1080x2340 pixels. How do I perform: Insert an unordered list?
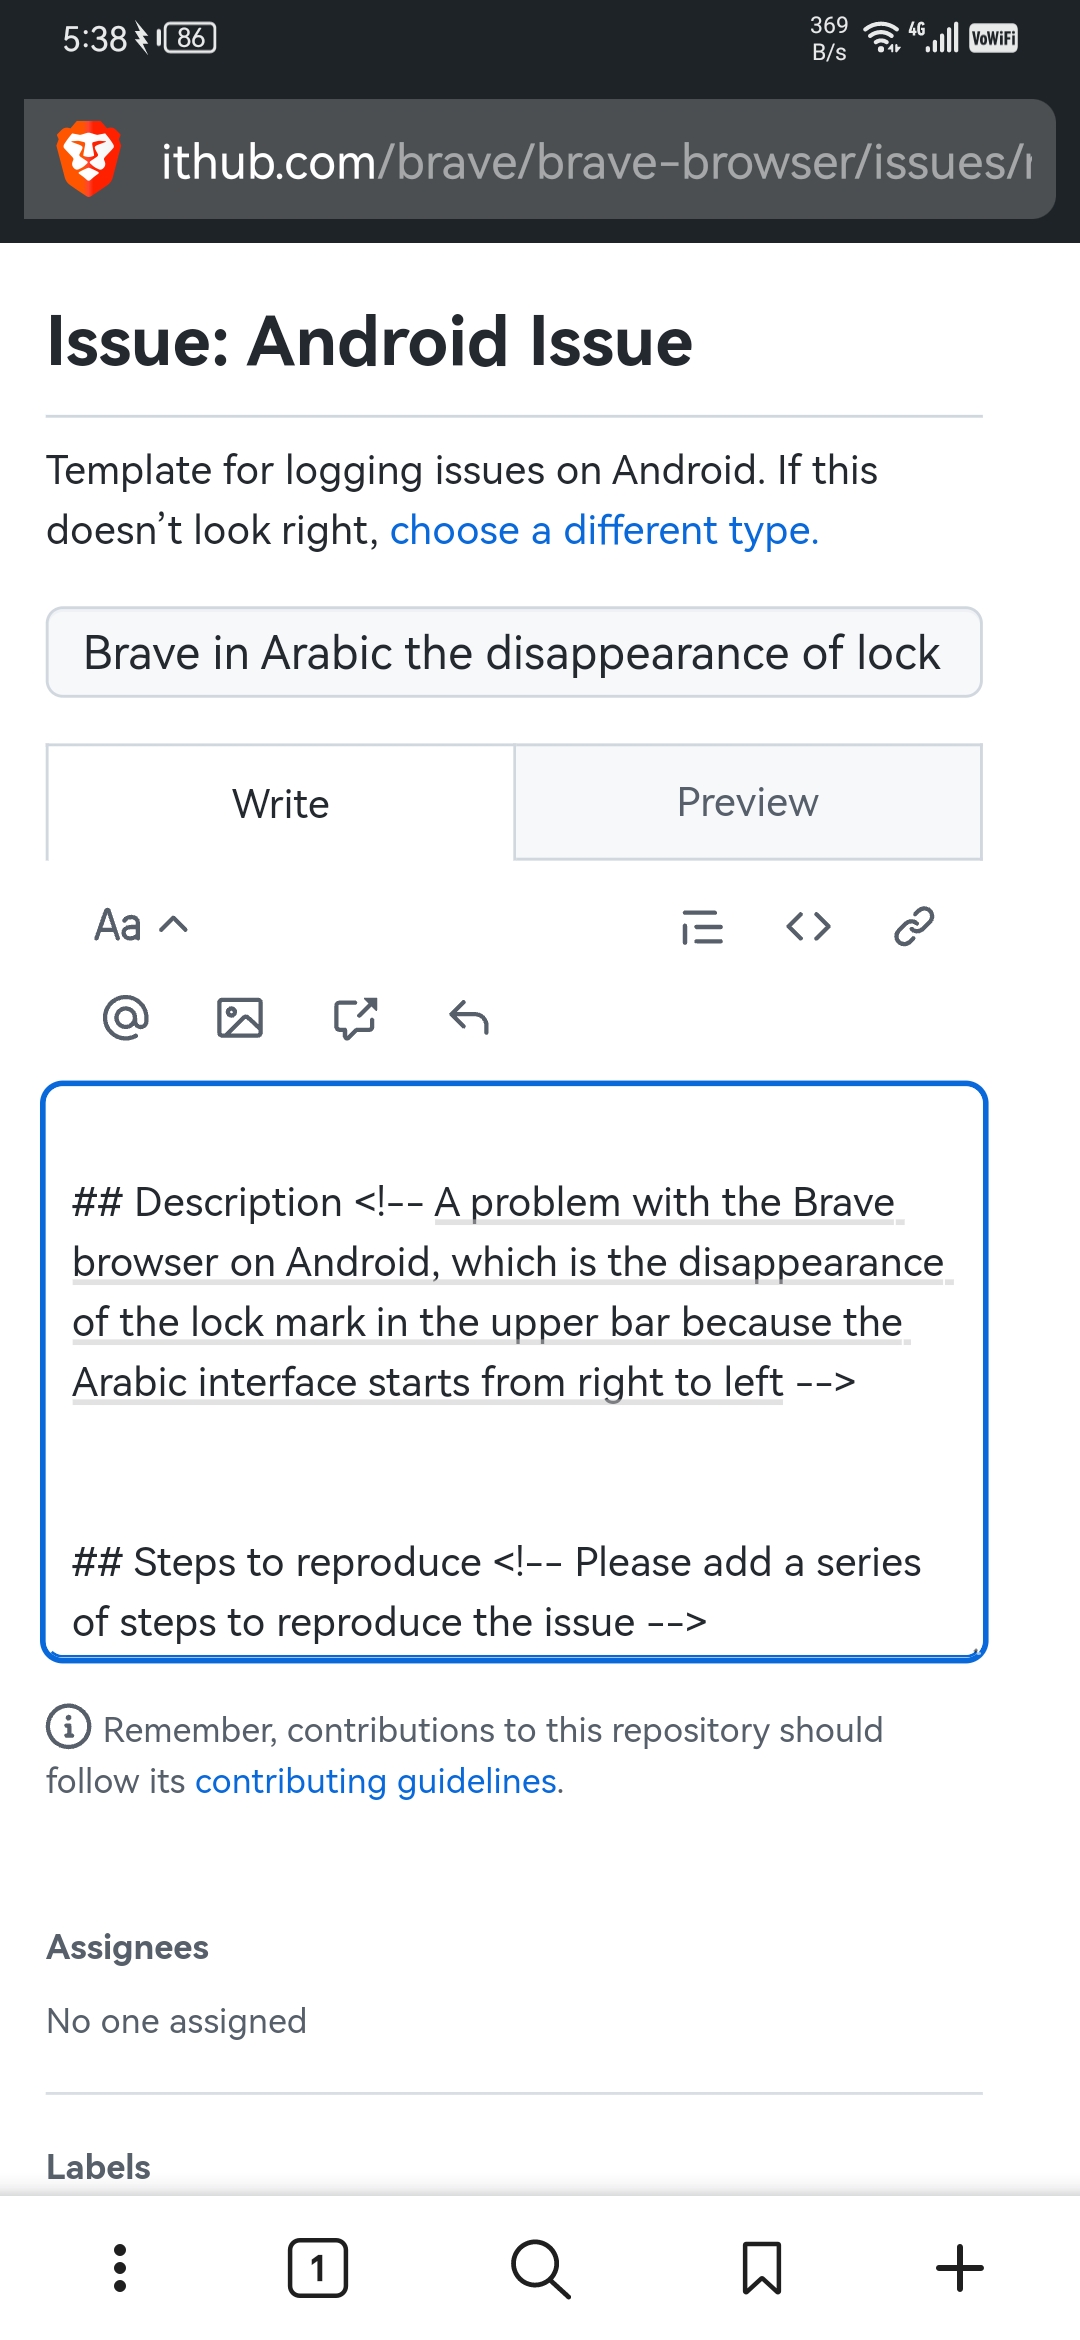[703, 927]
